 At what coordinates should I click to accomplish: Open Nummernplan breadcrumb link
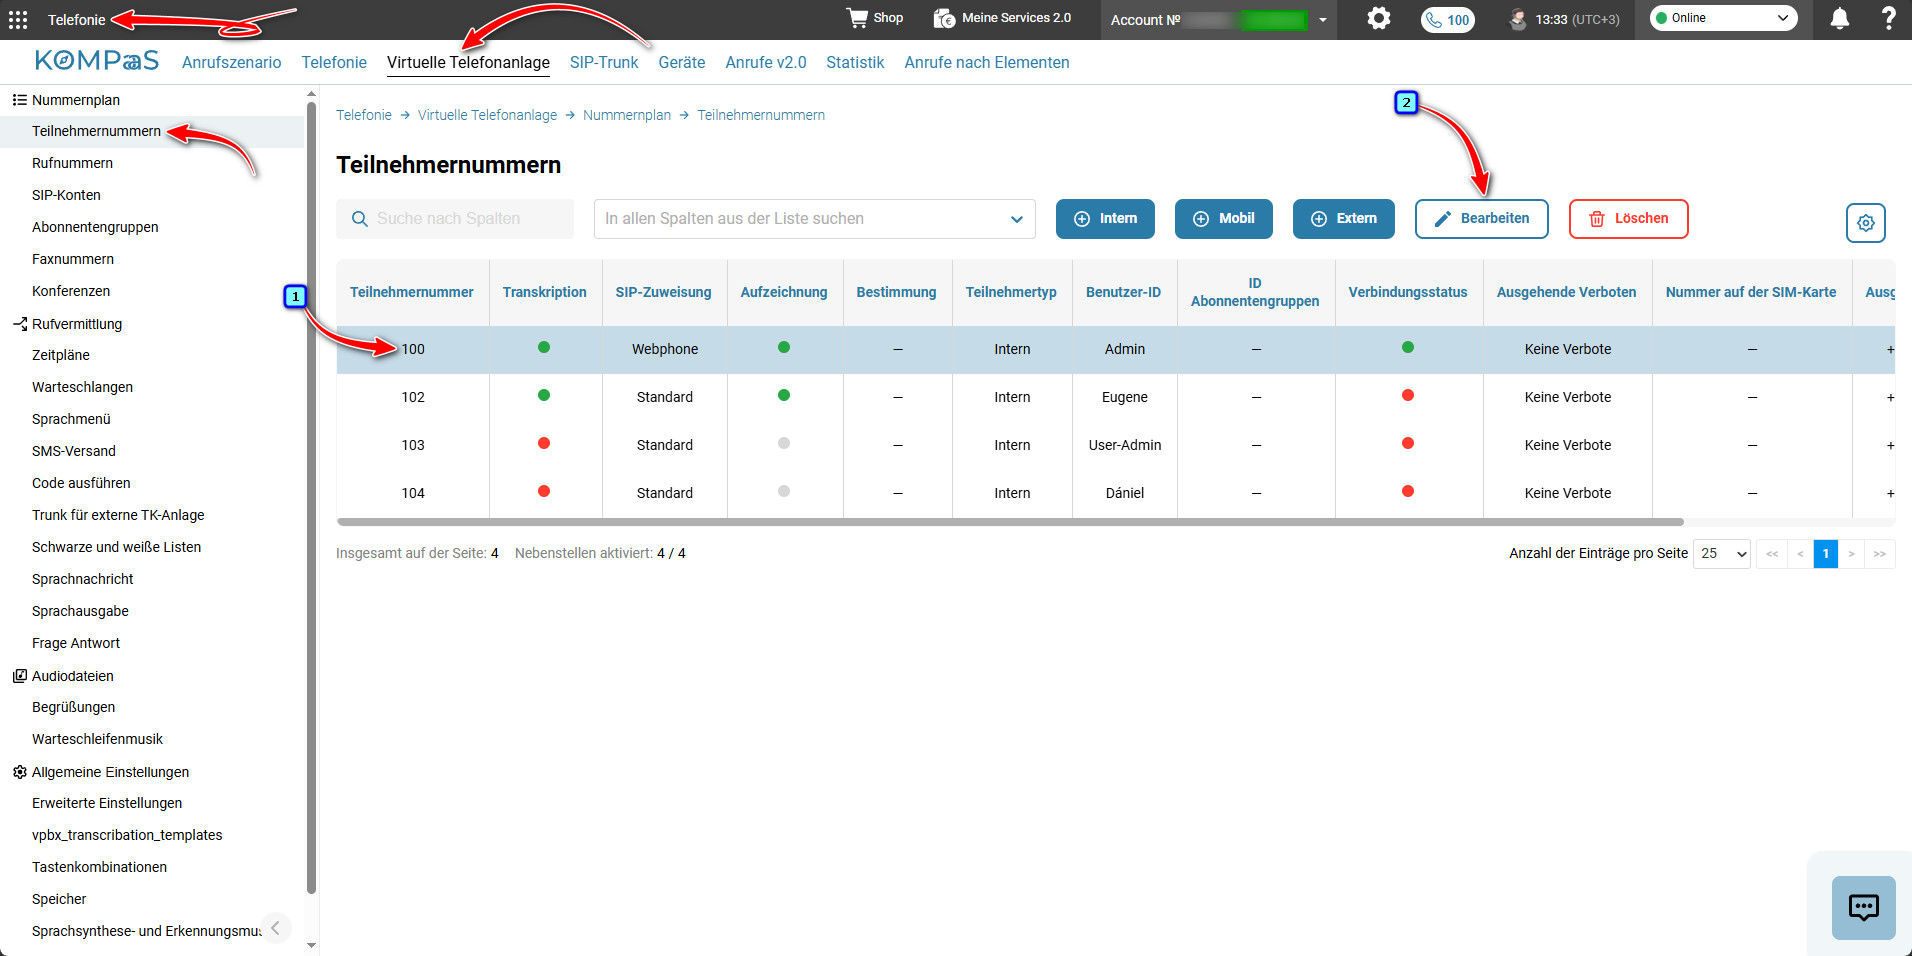click(x=627, y=115)
